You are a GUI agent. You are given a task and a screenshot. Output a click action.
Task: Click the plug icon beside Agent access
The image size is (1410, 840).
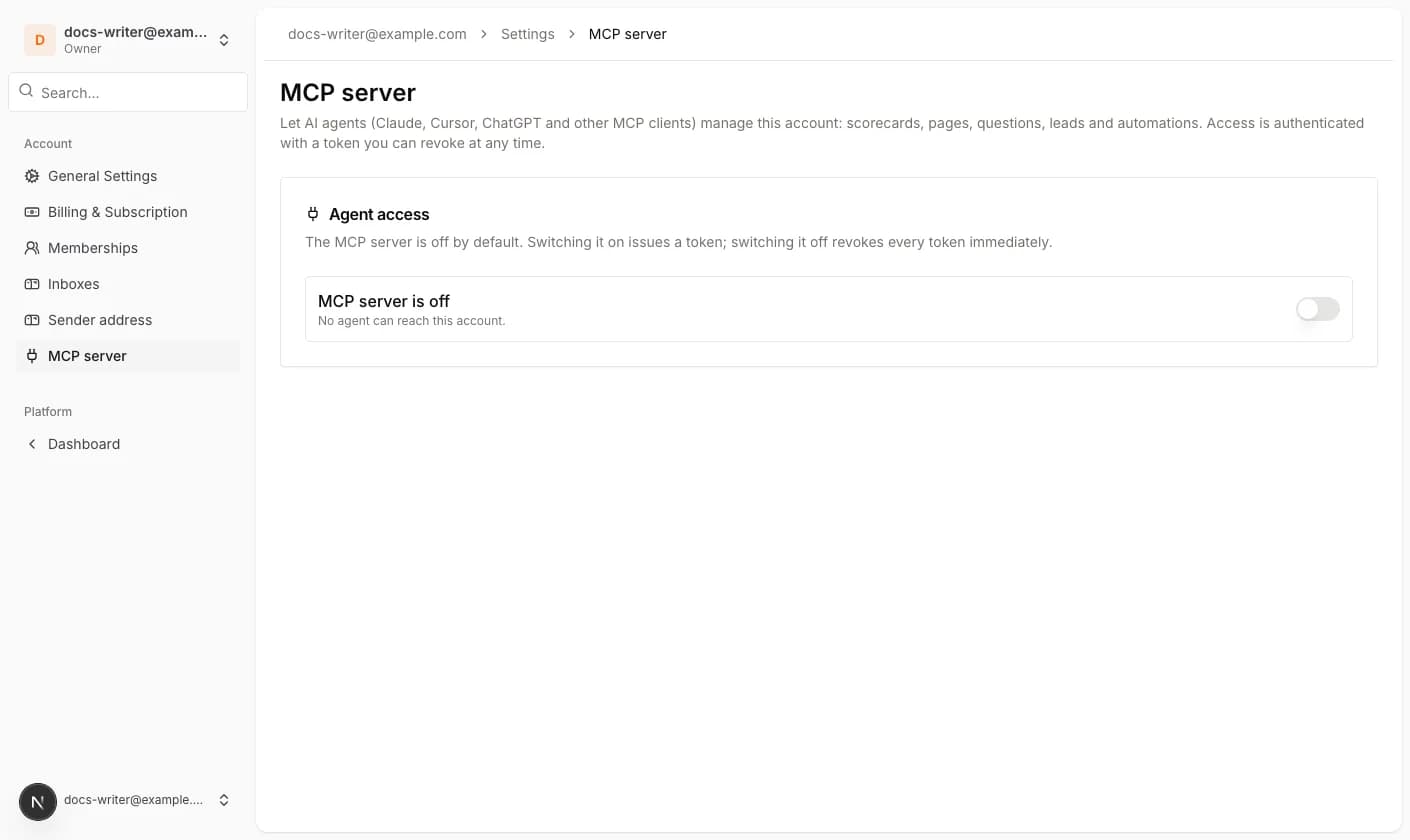[313, 214]
